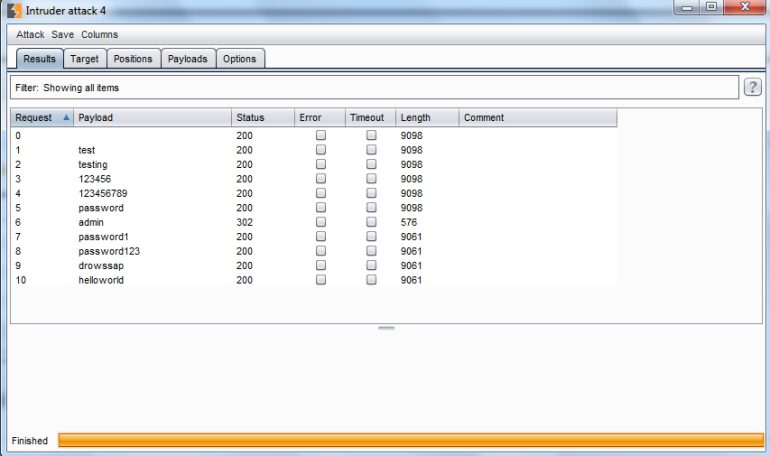Open the Save menu
The width and height of the screenshot is (770, 456).
click(x=63, y=34)
